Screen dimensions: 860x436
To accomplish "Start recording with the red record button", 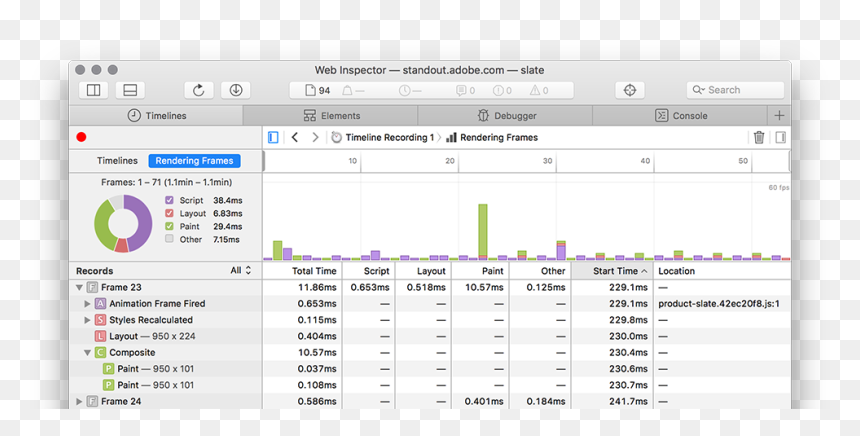I will point(81,137).
